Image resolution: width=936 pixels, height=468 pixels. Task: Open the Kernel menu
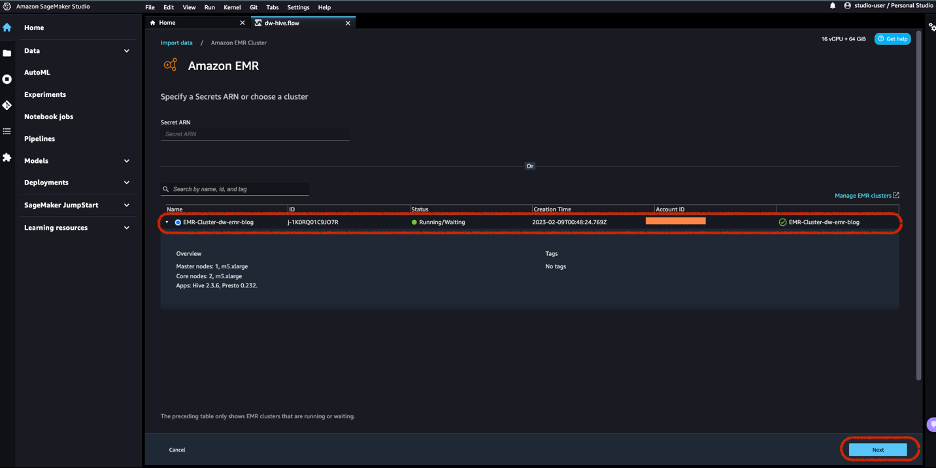(232, 7)
